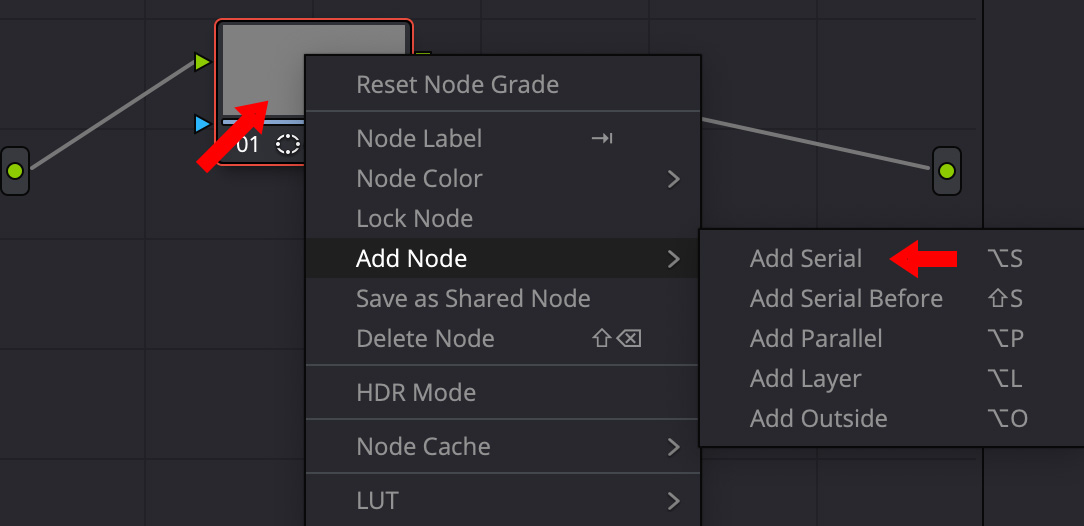Click Lock Node option

tap(414, 219)
